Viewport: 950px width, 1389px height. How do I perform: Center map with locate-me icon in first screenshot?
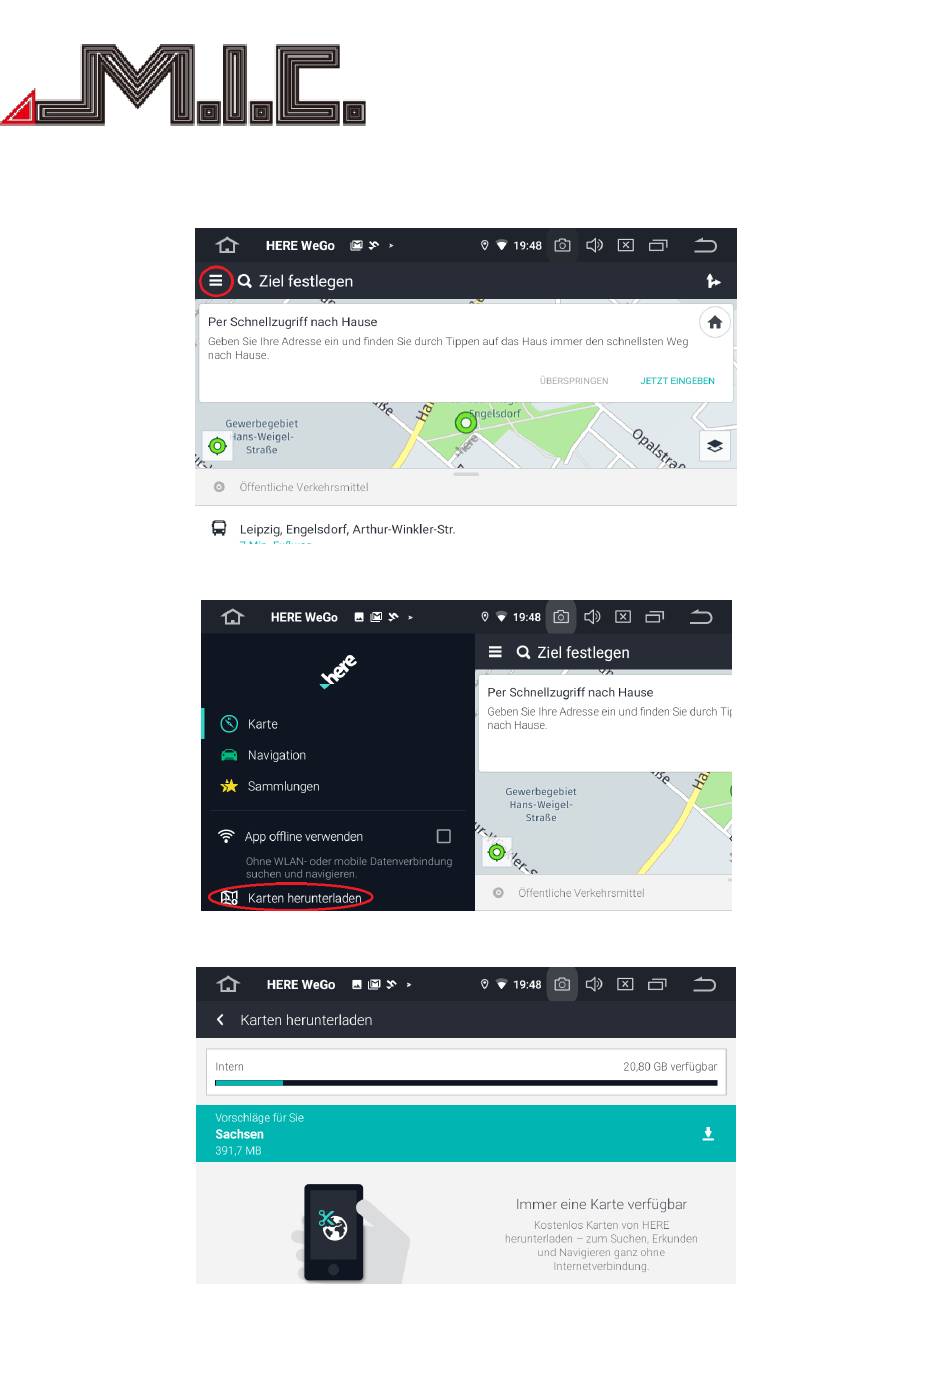pyautogui.click(x=217, y=445)
